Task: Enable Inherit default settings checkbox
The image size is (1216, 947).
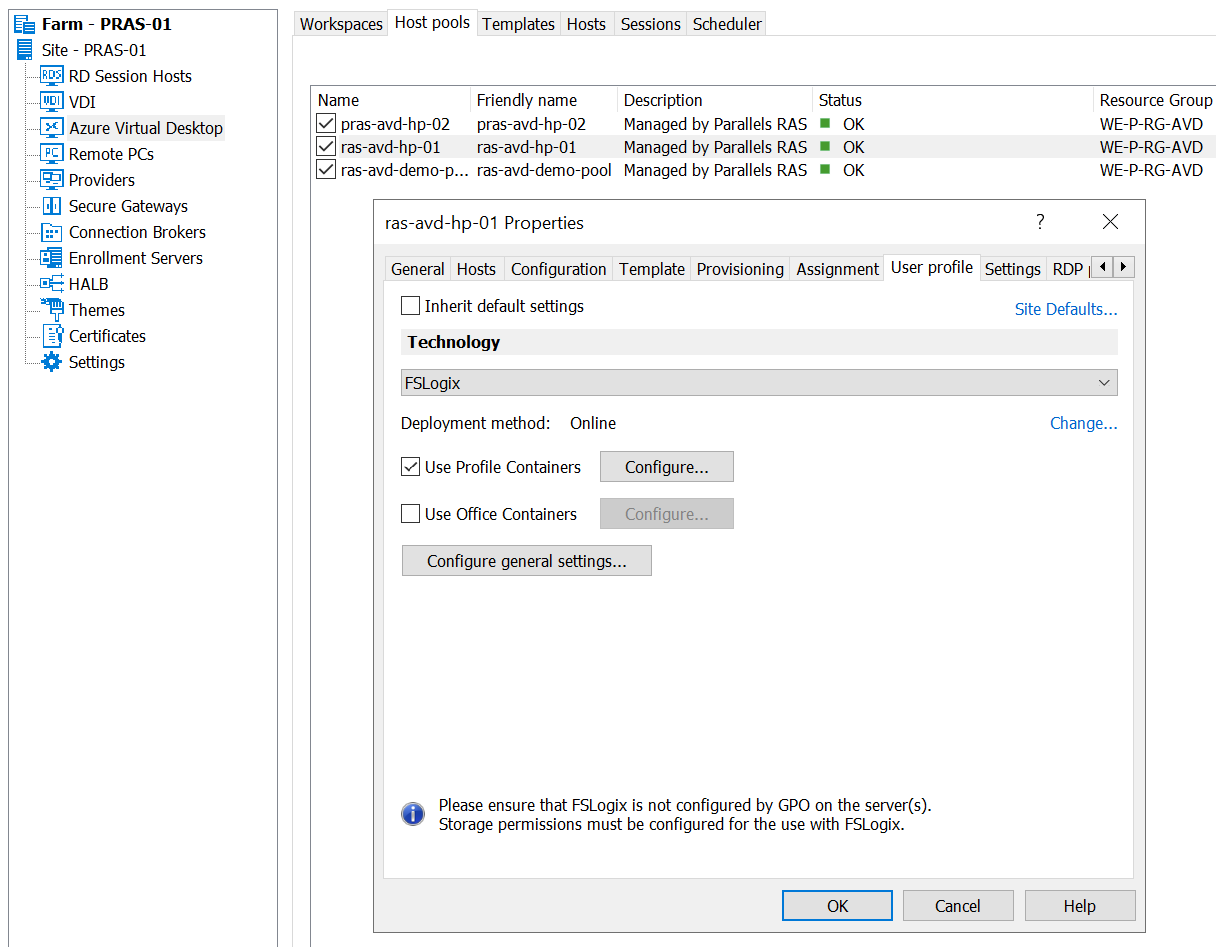Action: click(x=410, y=306)
